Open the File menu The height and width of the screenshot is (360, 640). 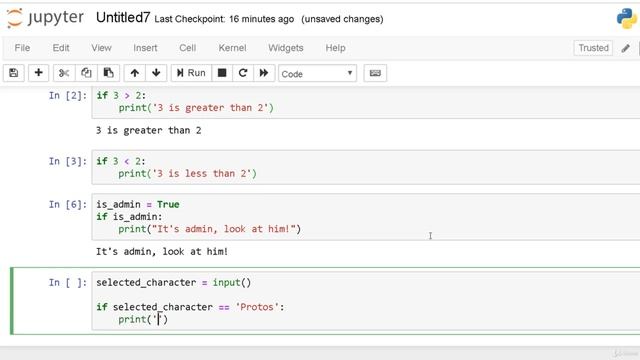[x=22, y=48]
